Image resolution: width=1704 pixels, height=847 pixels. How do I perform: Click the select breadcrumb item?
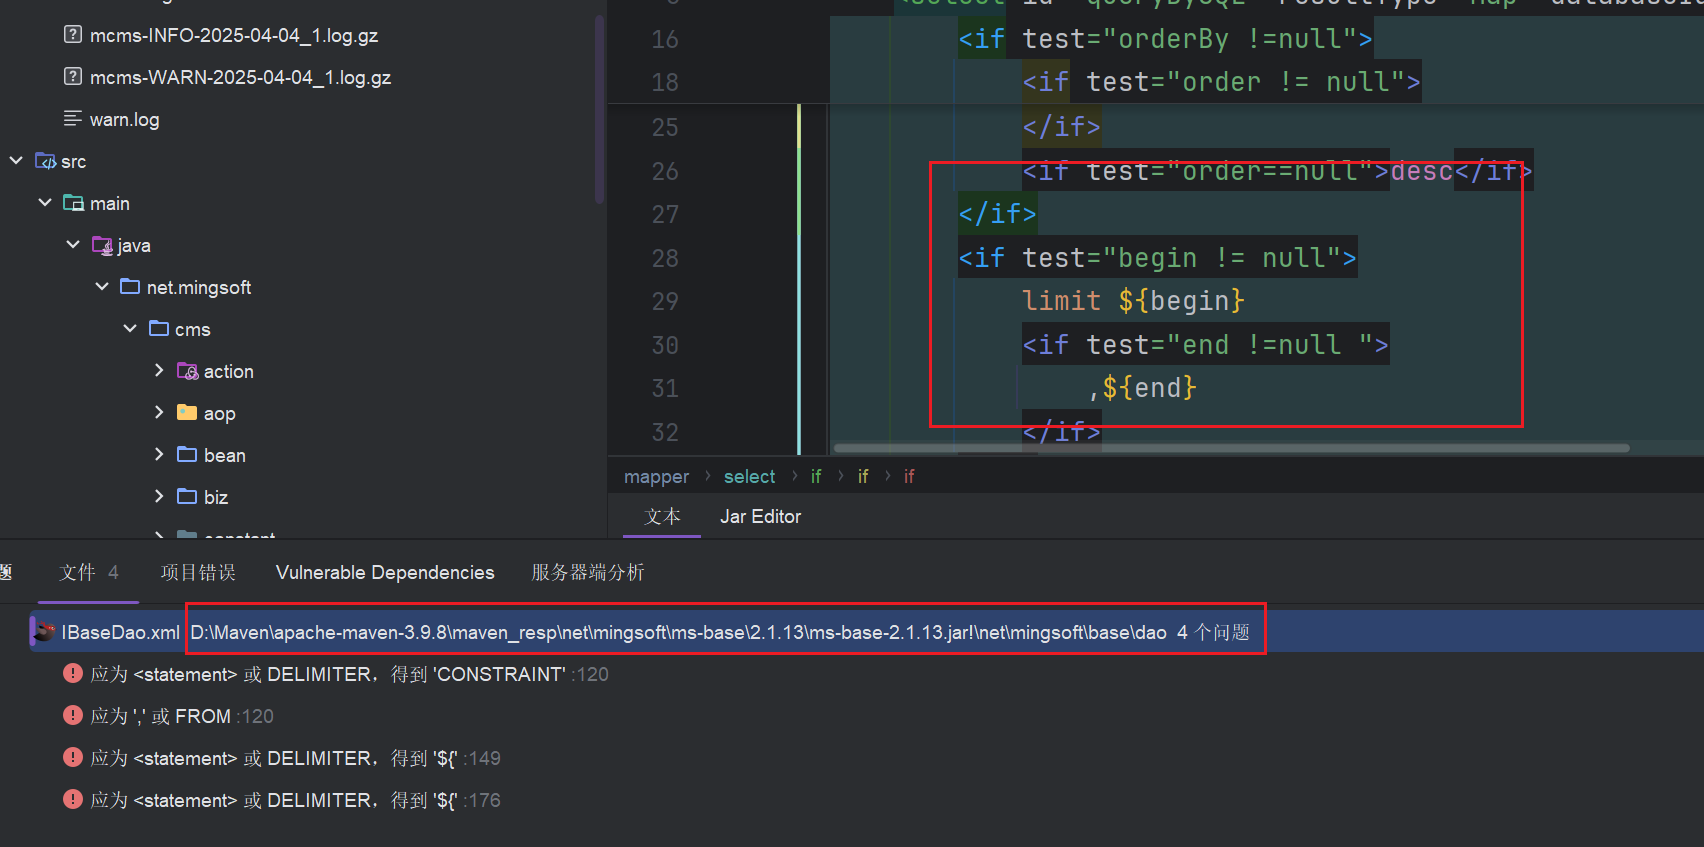(749, 477)
